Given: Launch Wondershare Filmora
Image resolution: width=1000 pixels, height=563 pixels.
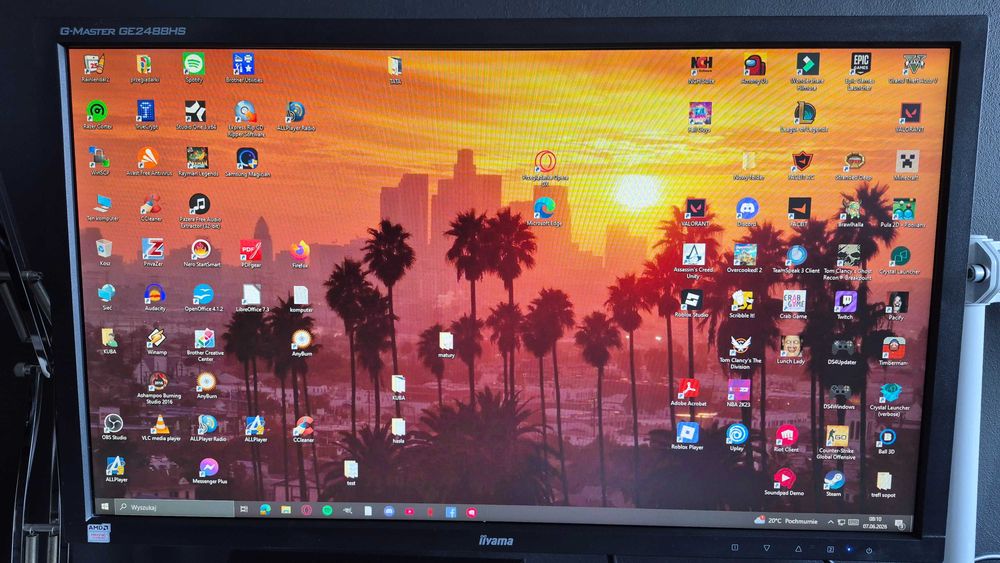Looking at the screenshot, I should (807, 71).
